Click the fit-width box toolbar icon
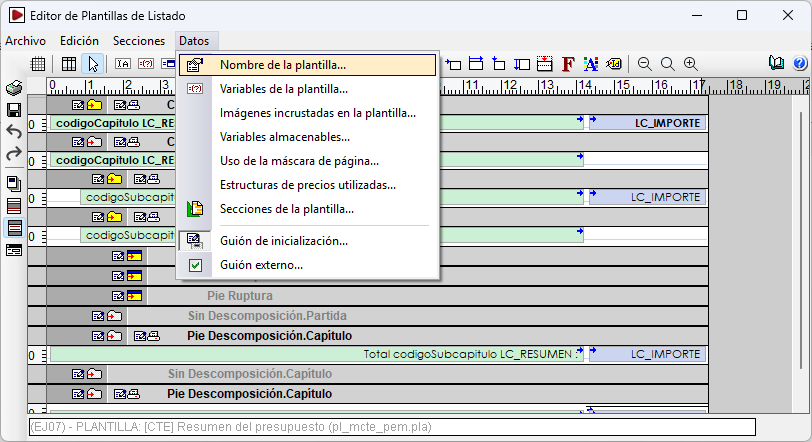The width and height of the screenshot is (812, 442). click(476, 64)
